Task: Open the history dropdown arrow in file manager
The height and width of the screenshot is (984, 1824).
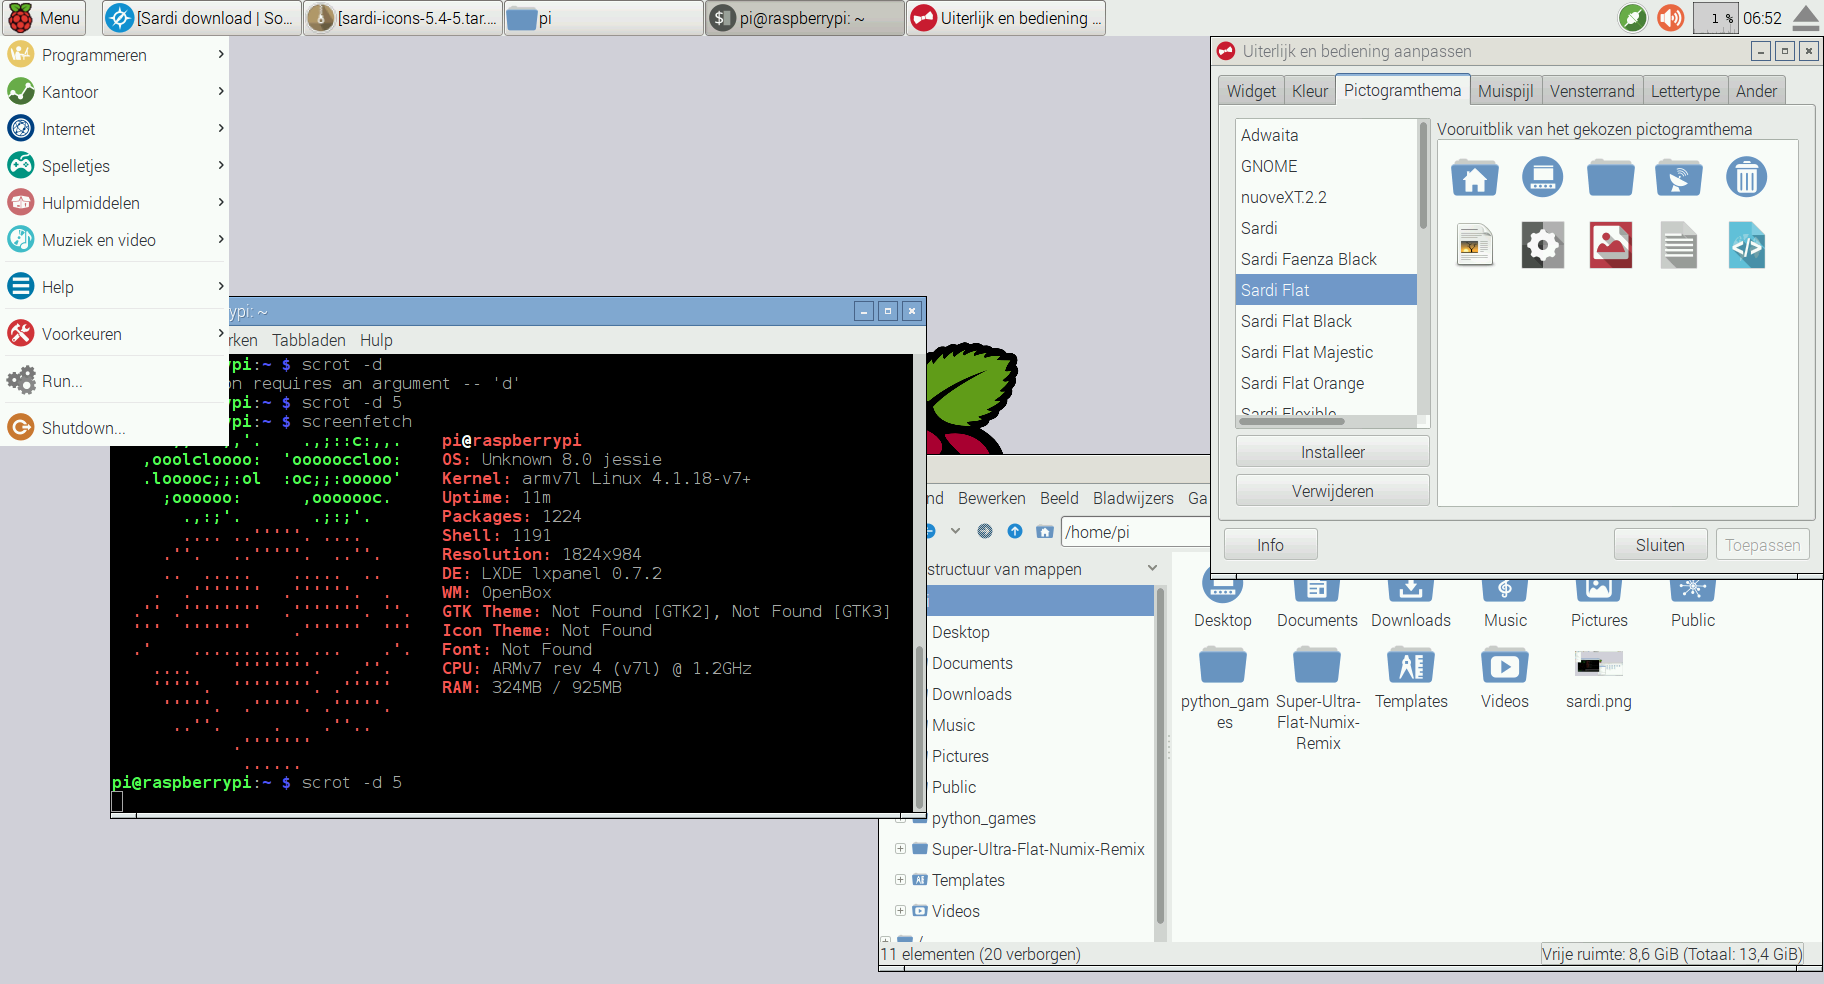Action: tap(955, 531)
